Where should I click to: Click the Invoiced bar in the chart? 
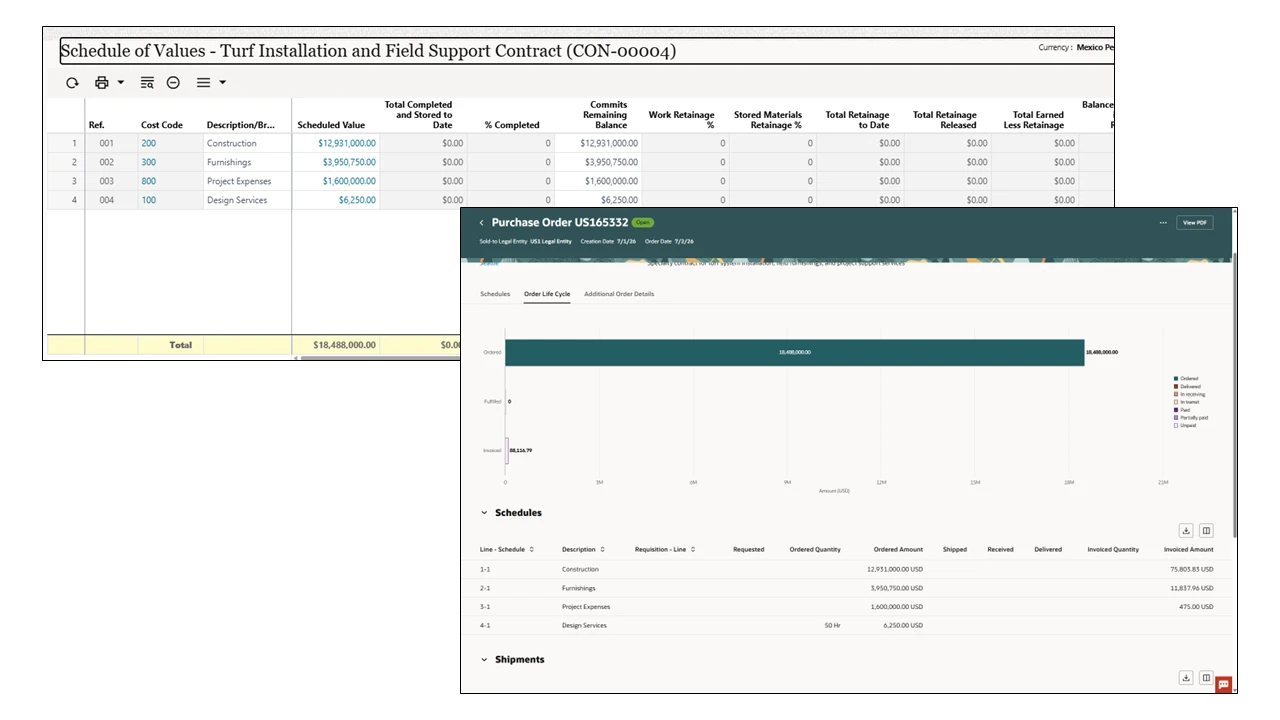(x=507, y=450)
